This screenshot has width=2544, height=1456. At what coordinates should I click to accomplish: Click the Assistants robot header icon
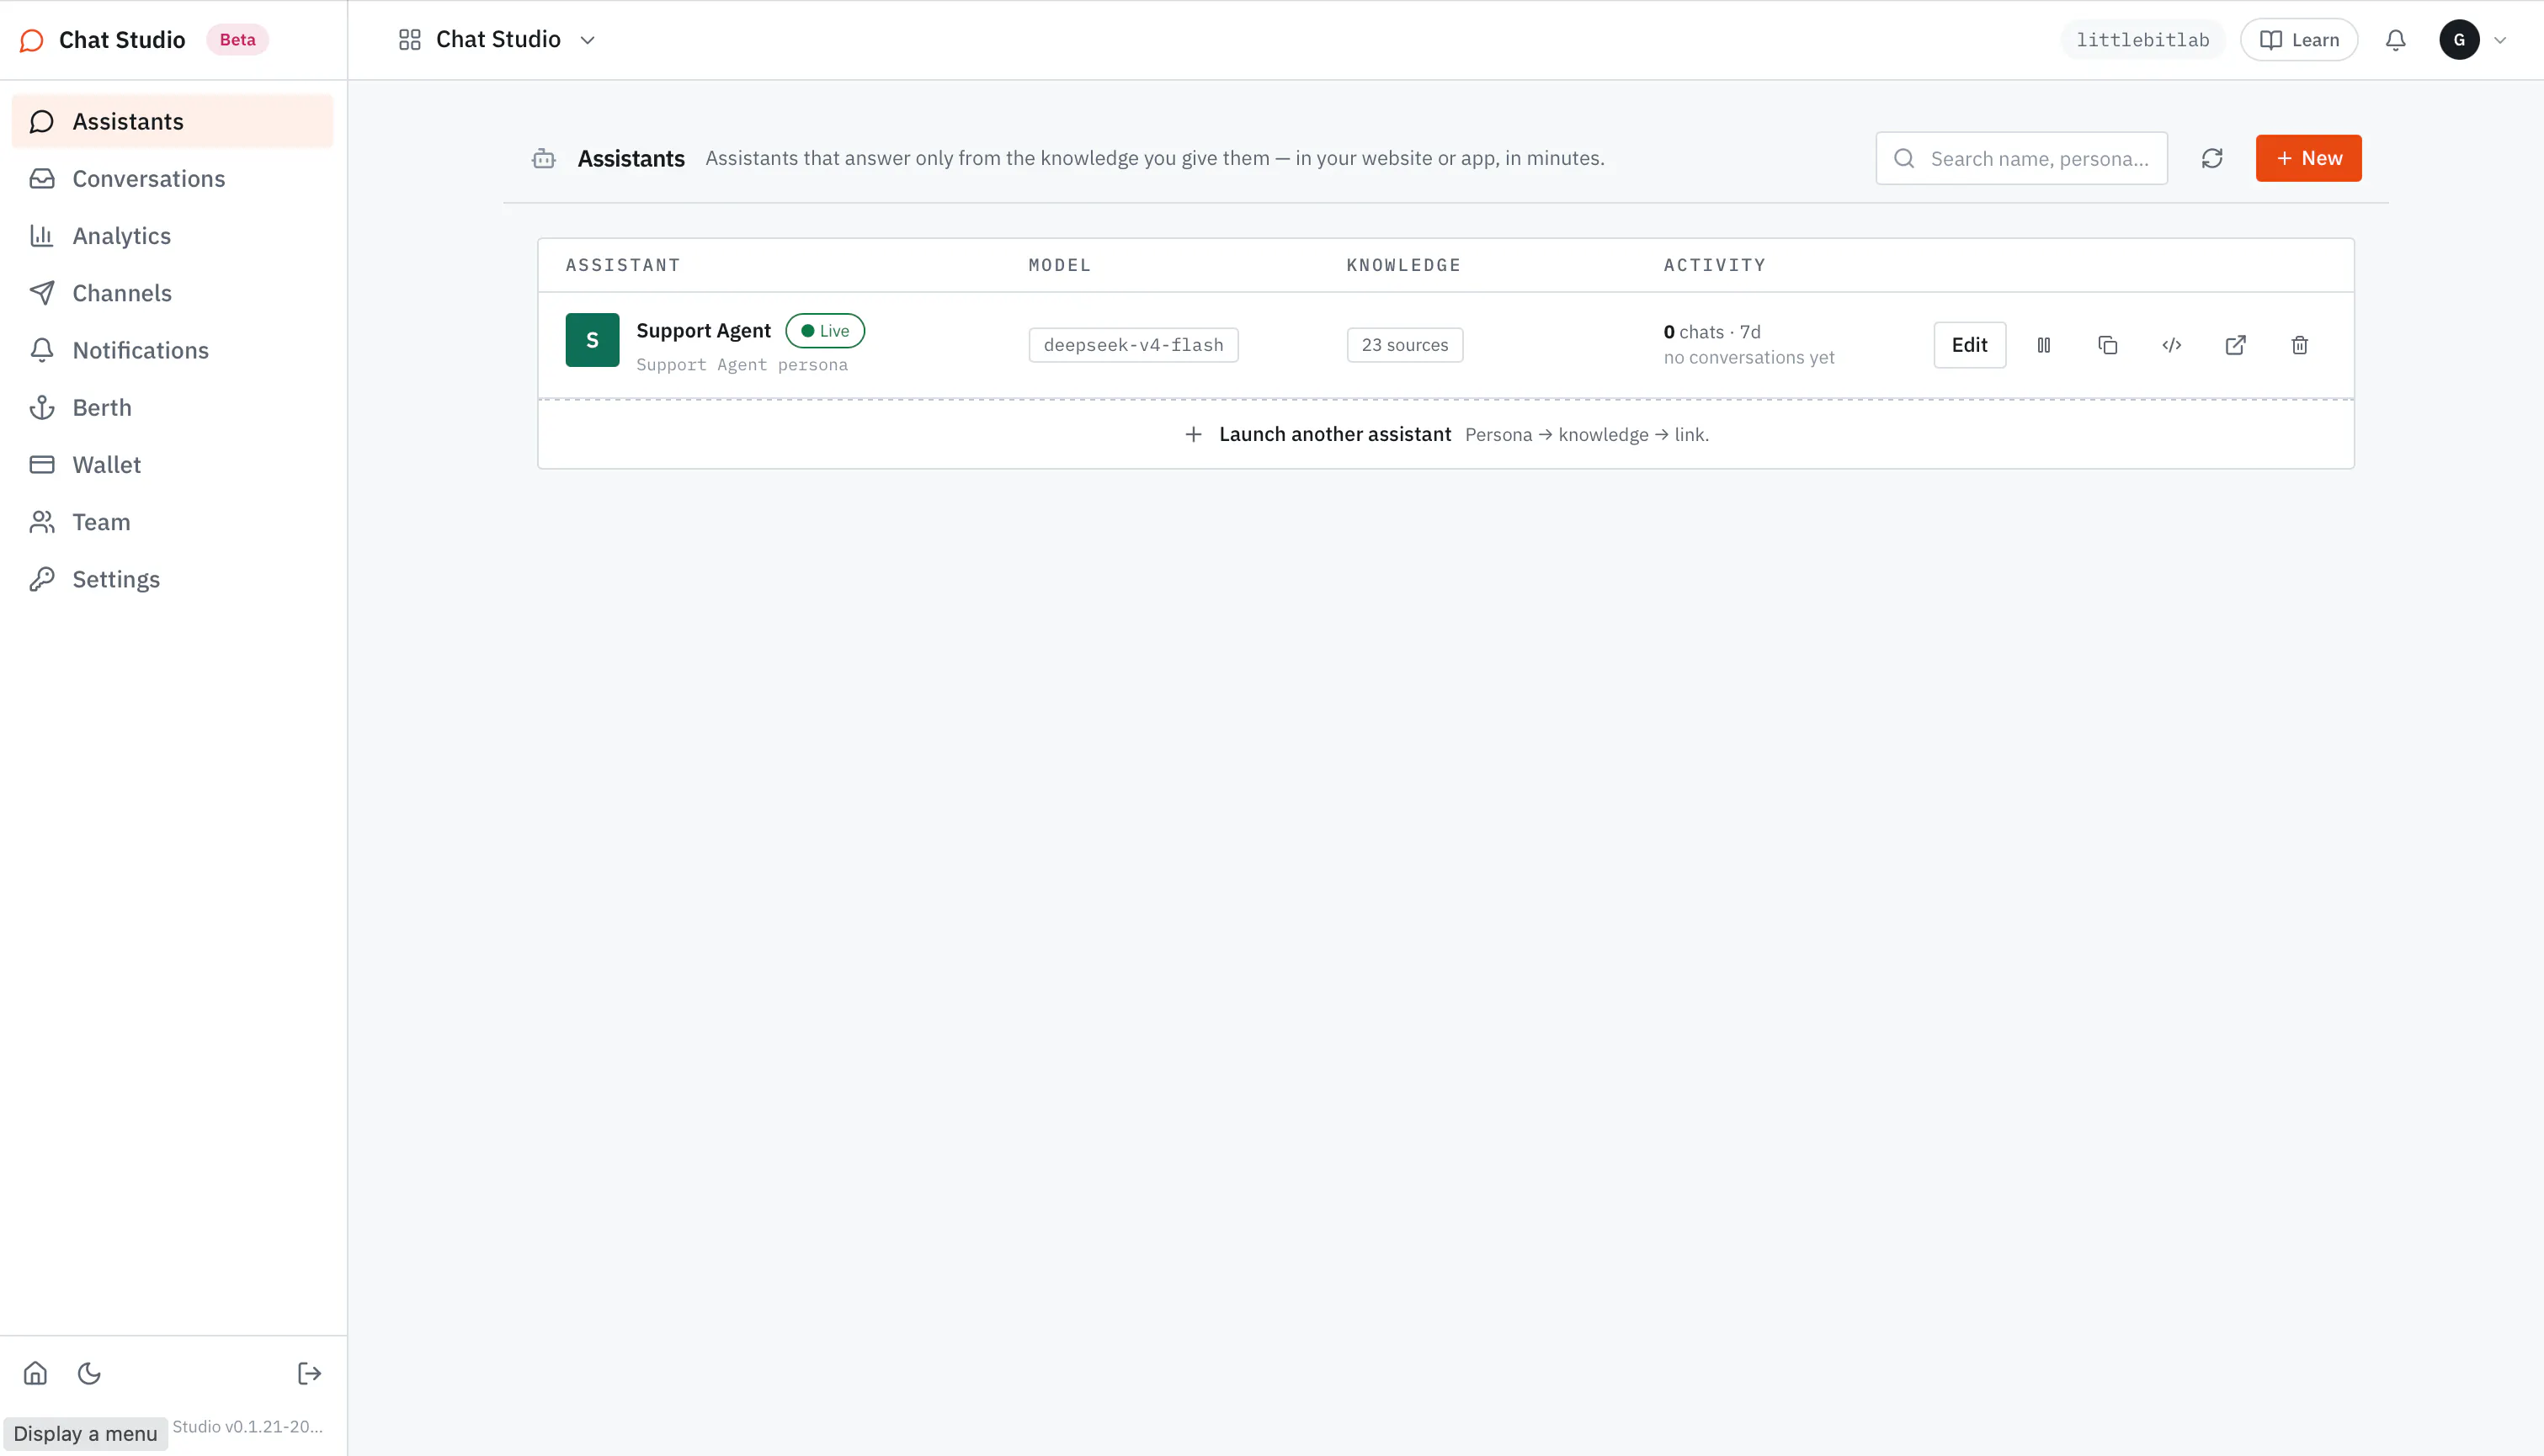point(544,159)
